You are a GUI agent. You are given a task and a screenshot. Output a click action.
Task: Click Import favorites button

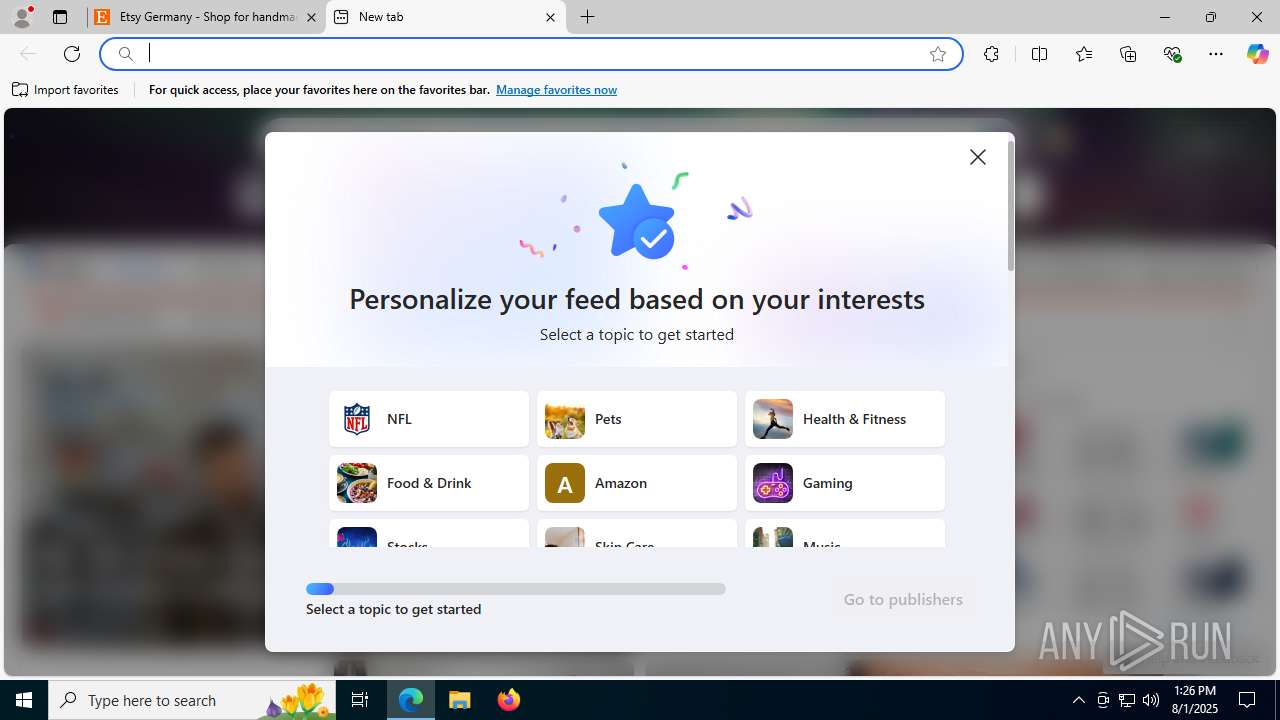(66, 90)
